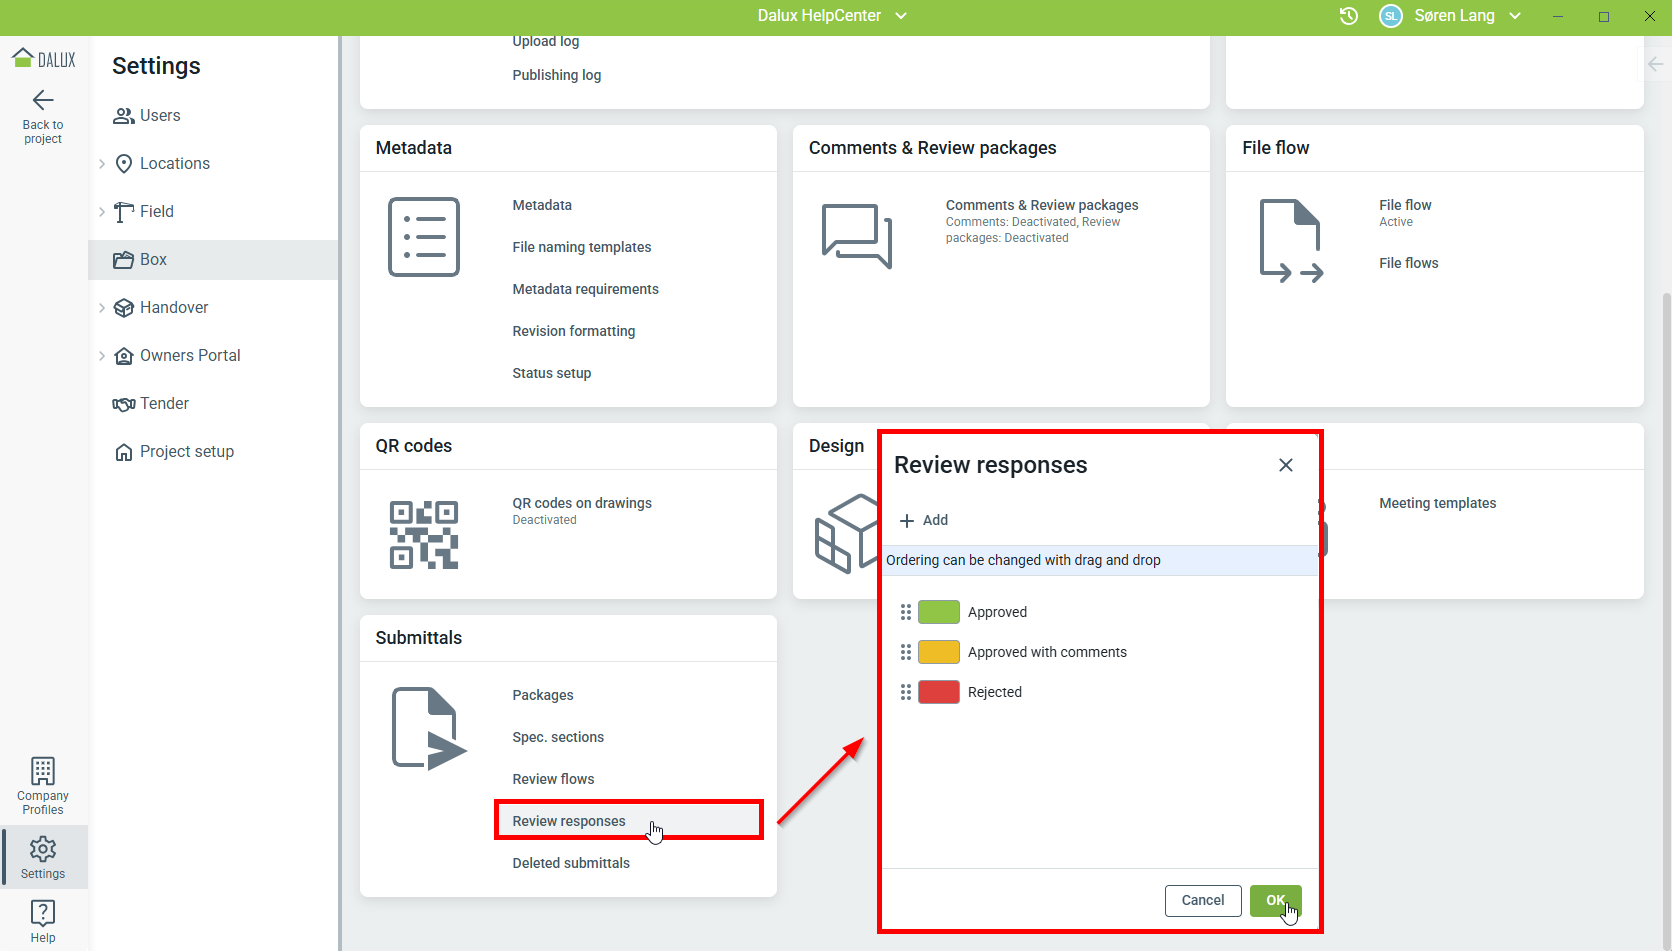Click the history clock icon in the title bar
This screenshot has height=951, width=1672.
(x=1349, y=16)
